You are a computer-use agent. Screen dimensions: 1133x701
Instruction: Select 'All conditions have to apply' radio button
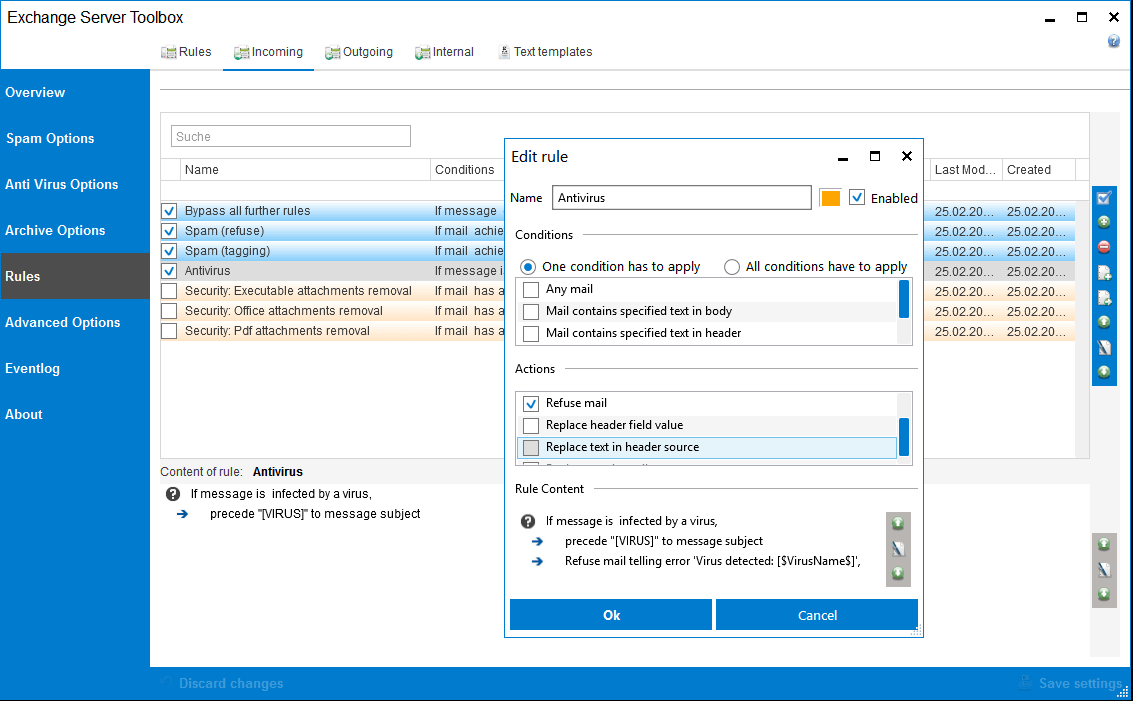pyautogui.click(x=732, y=267)
